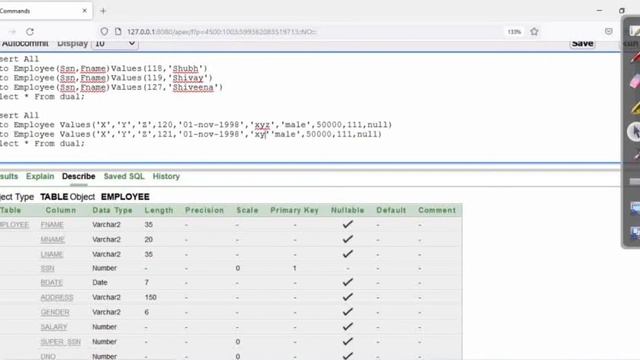
Task: Click the Nullable checkmark in FNAME row
Action: 348,224
